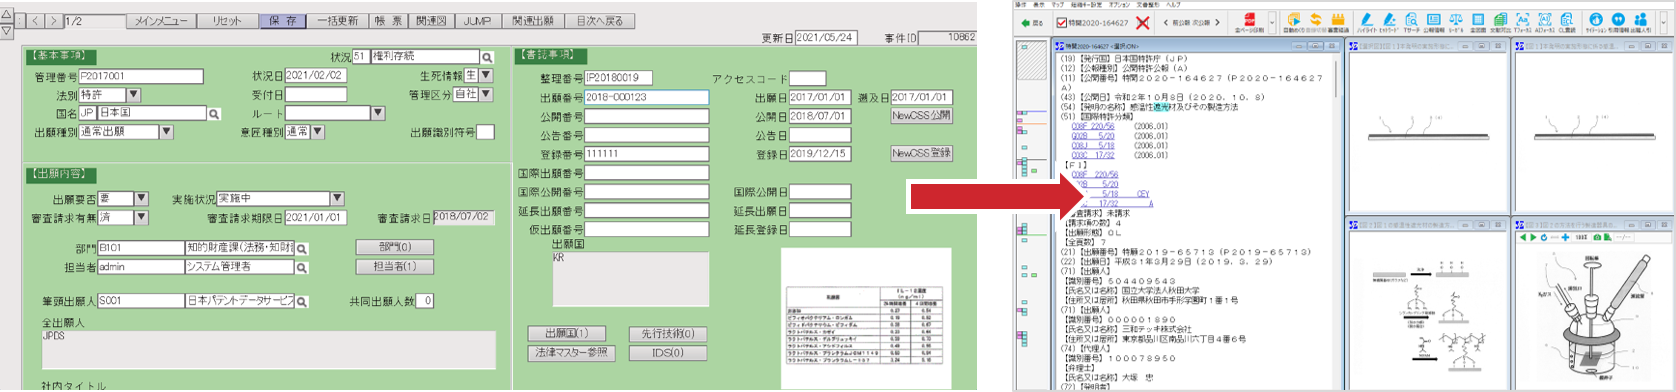Click the ハイライト highlight pen icon
1676x392 pixels.
(x=1366, y=22)
